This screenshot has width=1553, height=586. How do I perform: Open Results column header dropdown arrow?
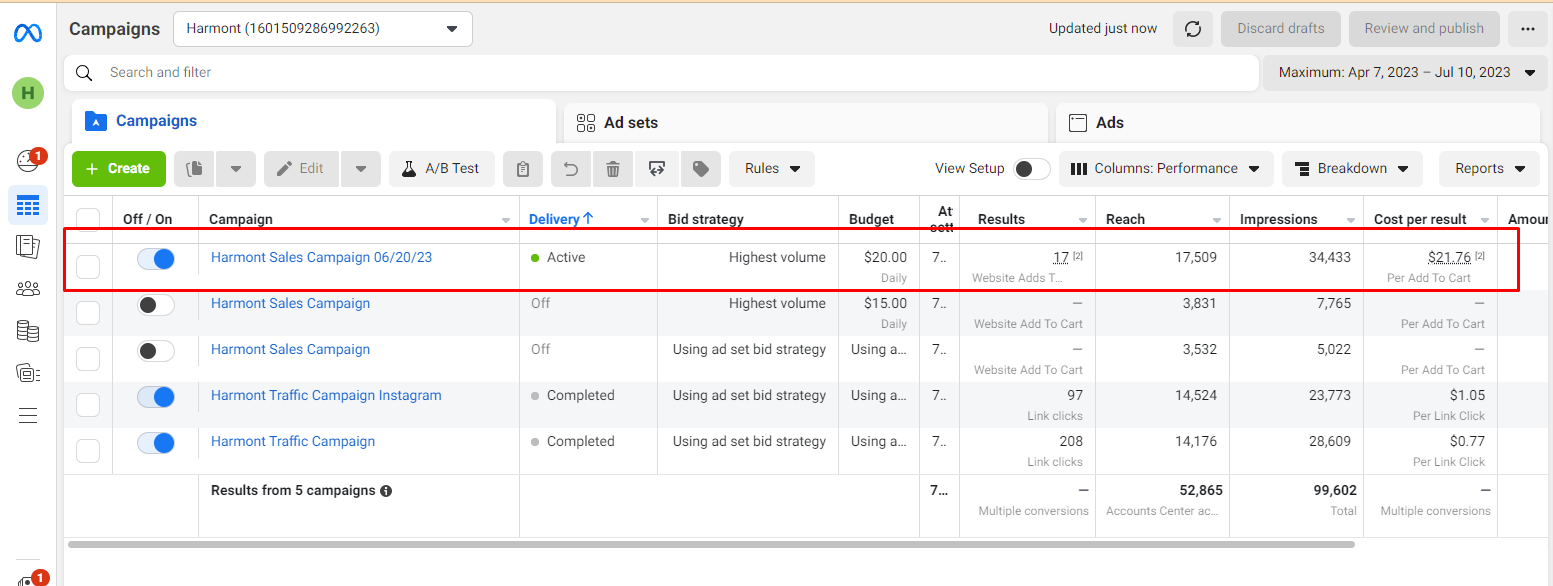[x=1083, y=220]
